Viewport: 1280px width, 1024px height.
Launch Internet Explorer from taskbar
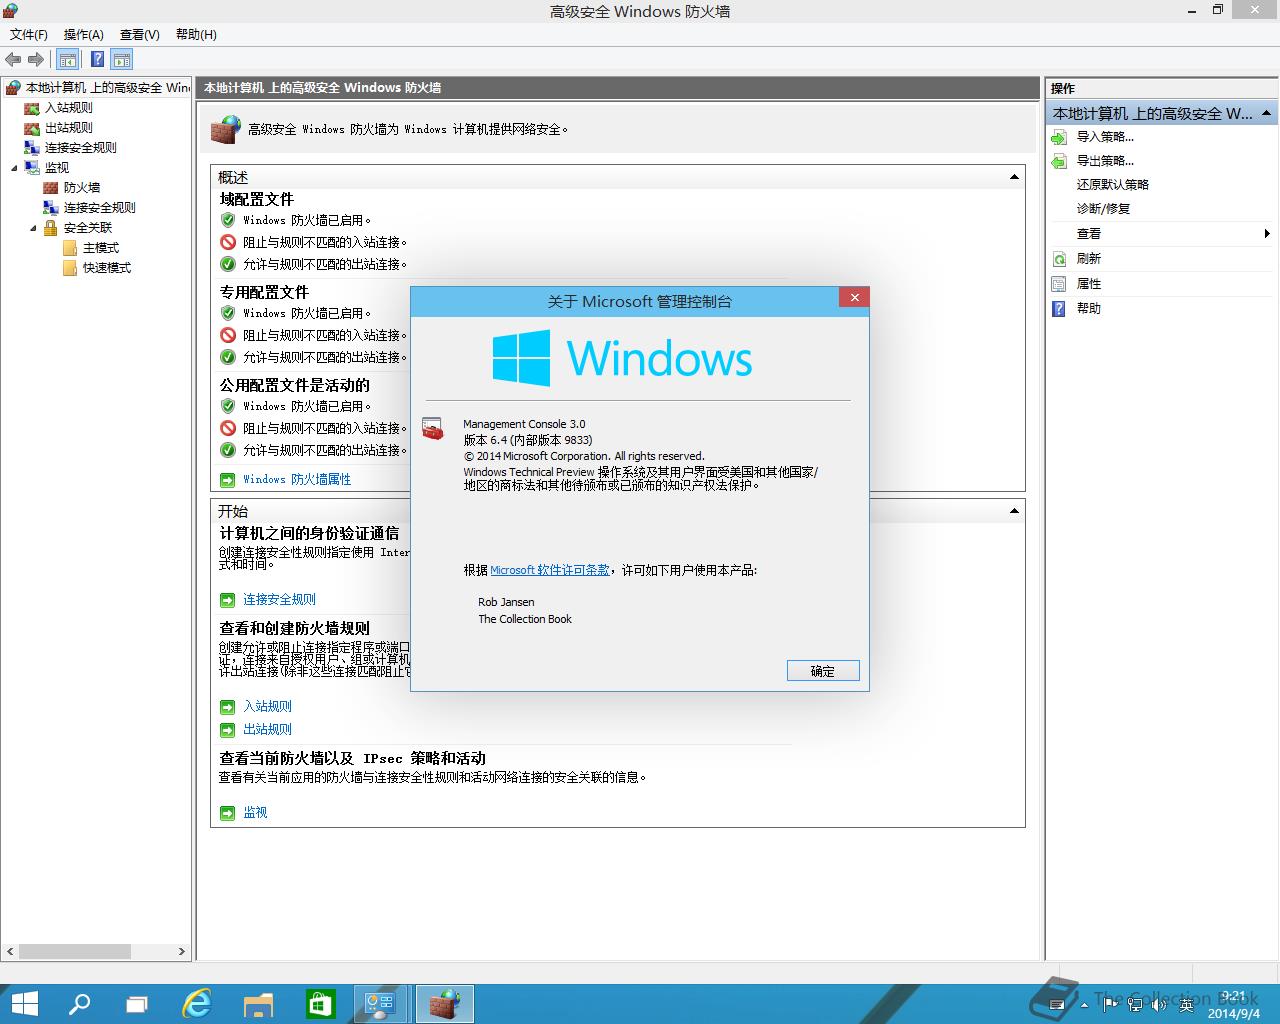197,1004
